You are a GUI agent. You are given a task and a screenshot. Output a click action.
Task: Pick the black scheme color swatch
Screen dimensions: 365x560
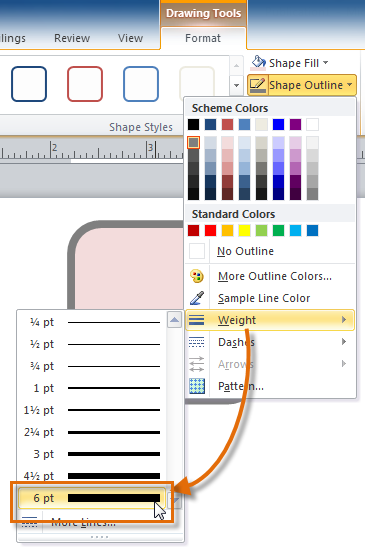click(193, 125)
